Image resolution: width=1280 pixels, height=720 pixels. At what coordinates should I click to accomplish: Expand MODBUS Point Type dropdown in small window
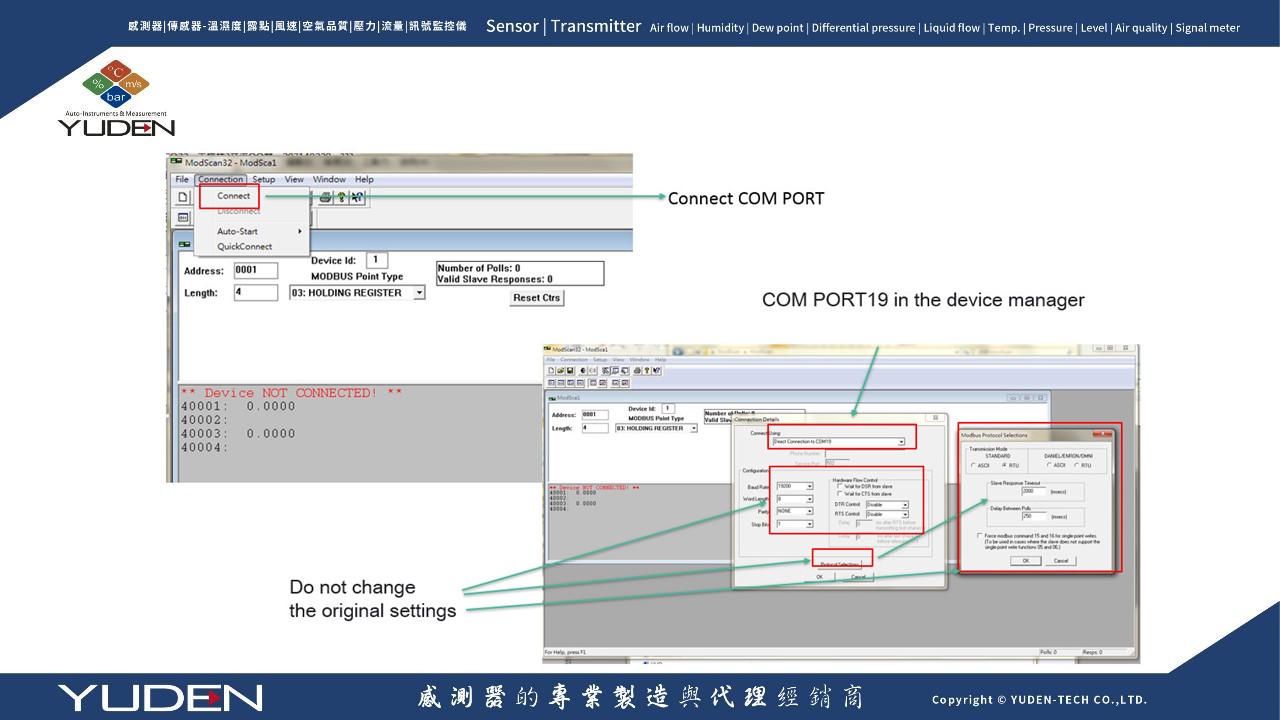(694, 428)
